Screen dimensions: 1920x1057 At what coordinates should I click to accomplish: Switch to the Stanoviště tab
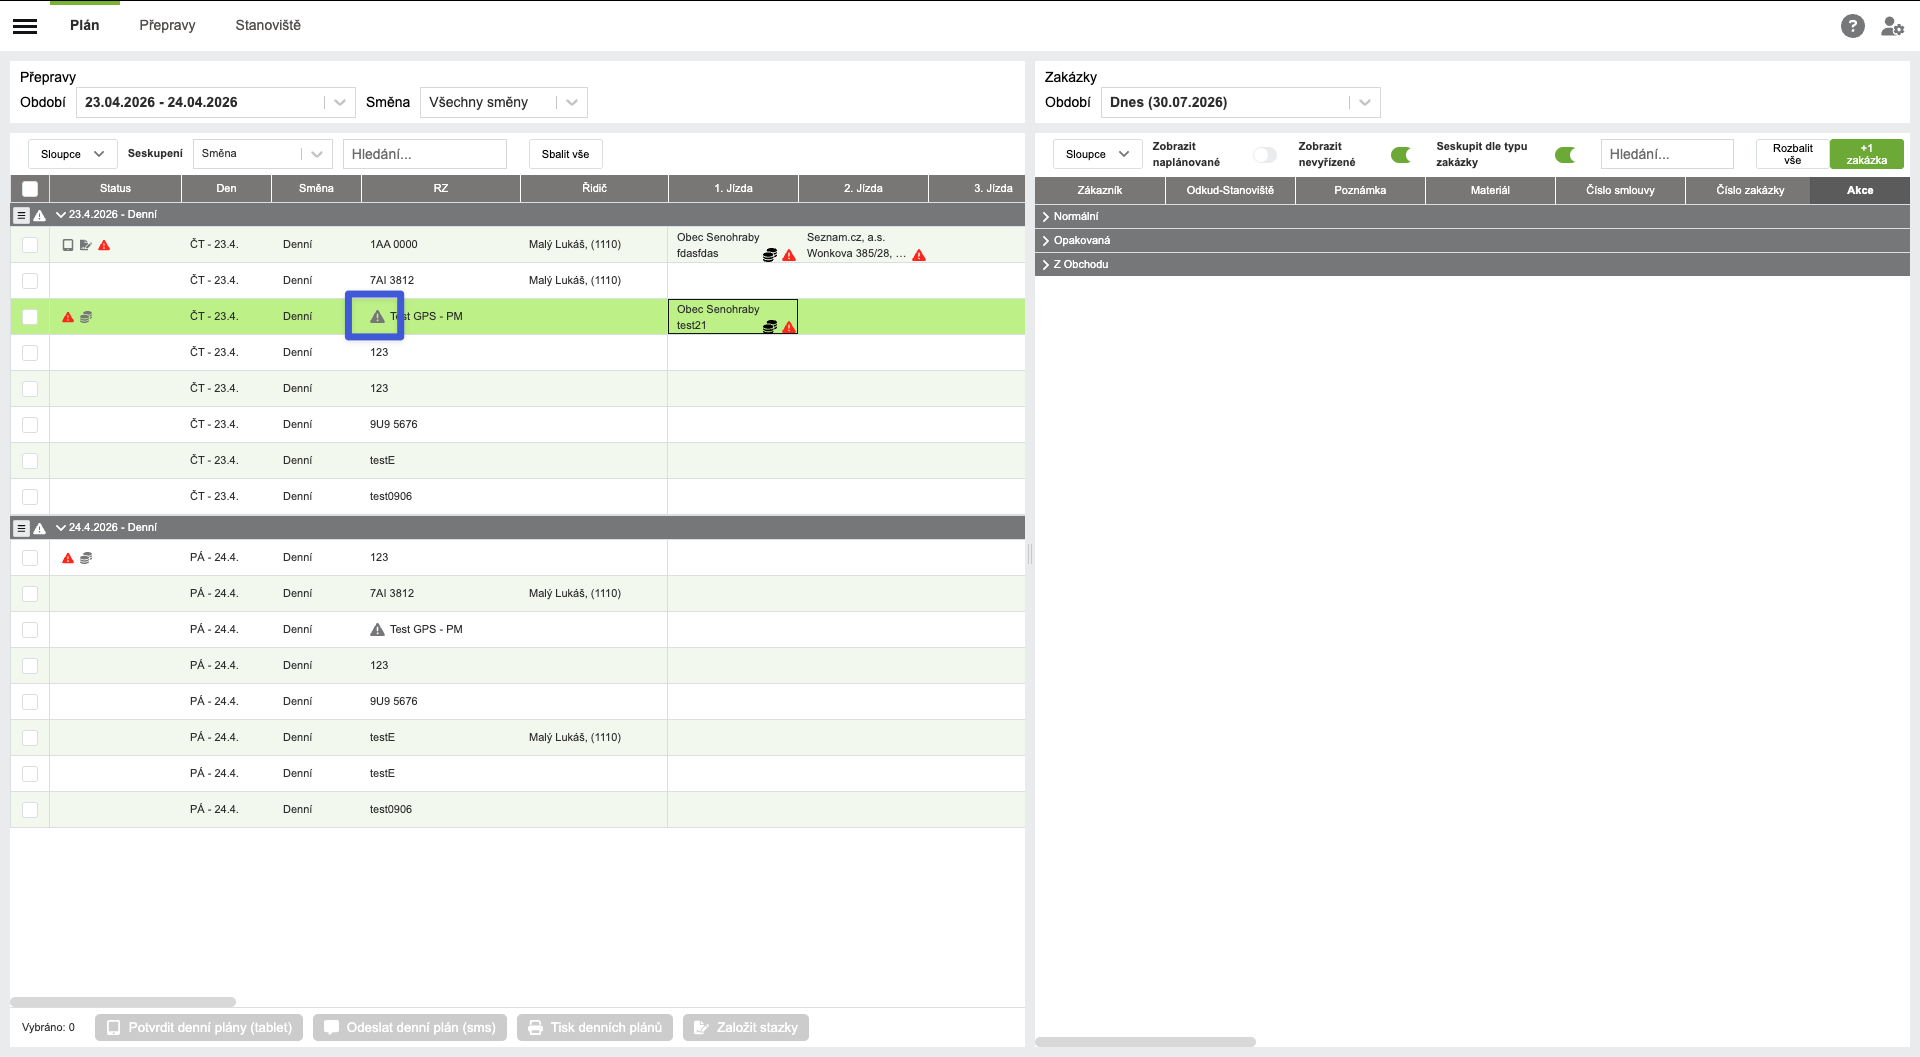(268, 25)
